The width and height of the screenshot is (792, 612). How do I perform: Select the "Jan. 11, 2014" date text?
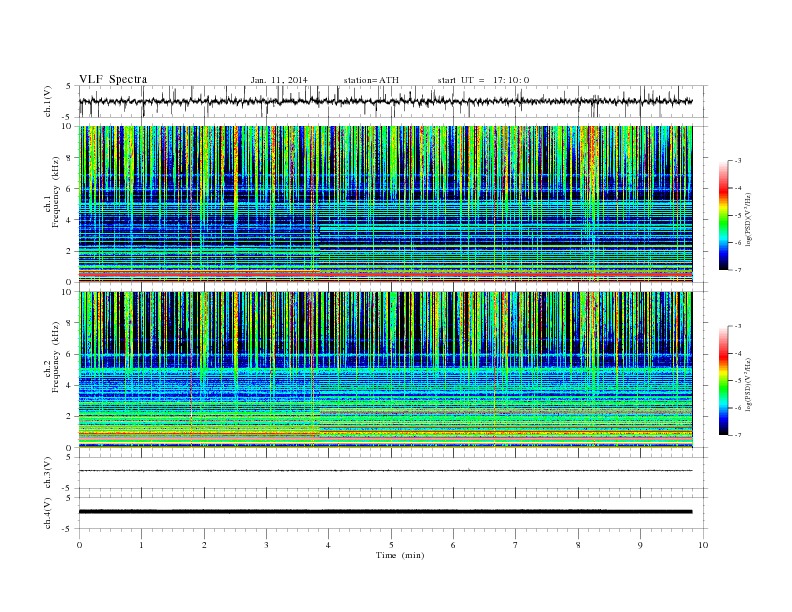(279, 80)
